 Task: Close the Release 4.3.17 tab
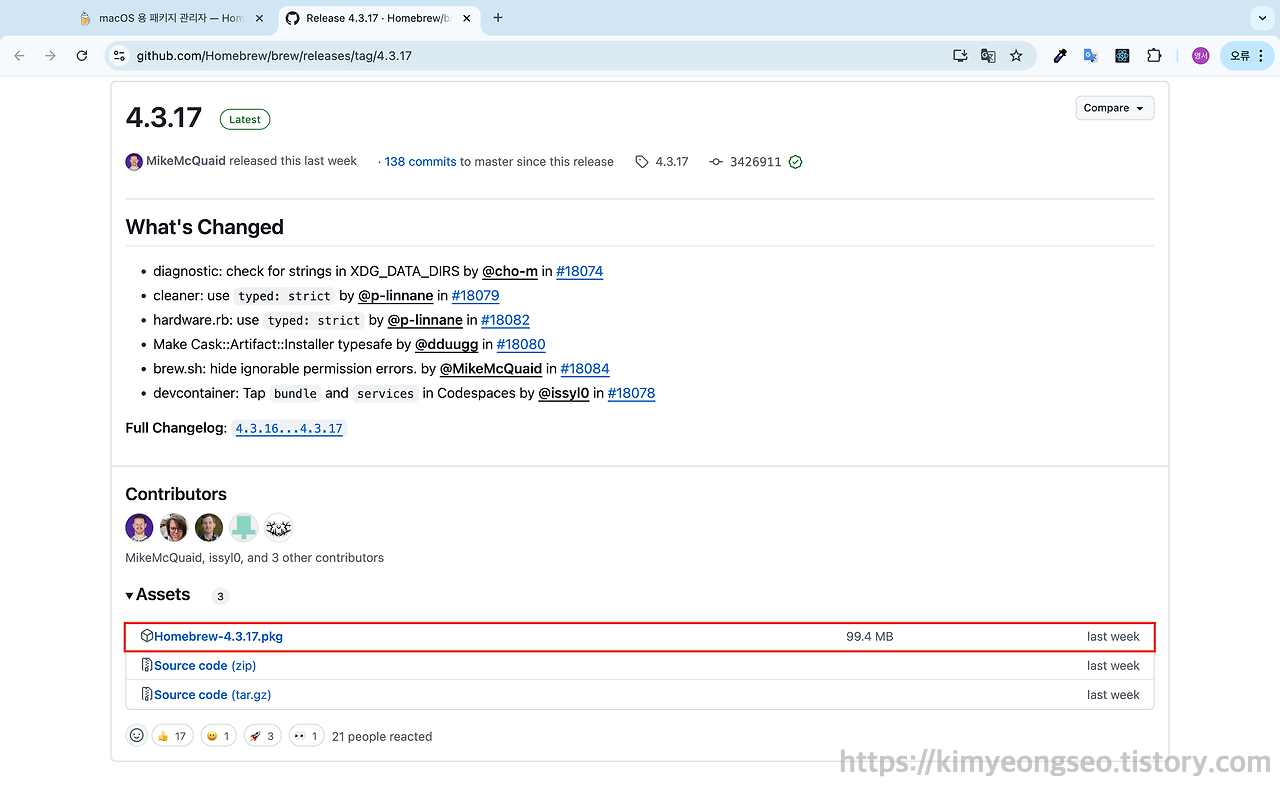coord(467,18)
